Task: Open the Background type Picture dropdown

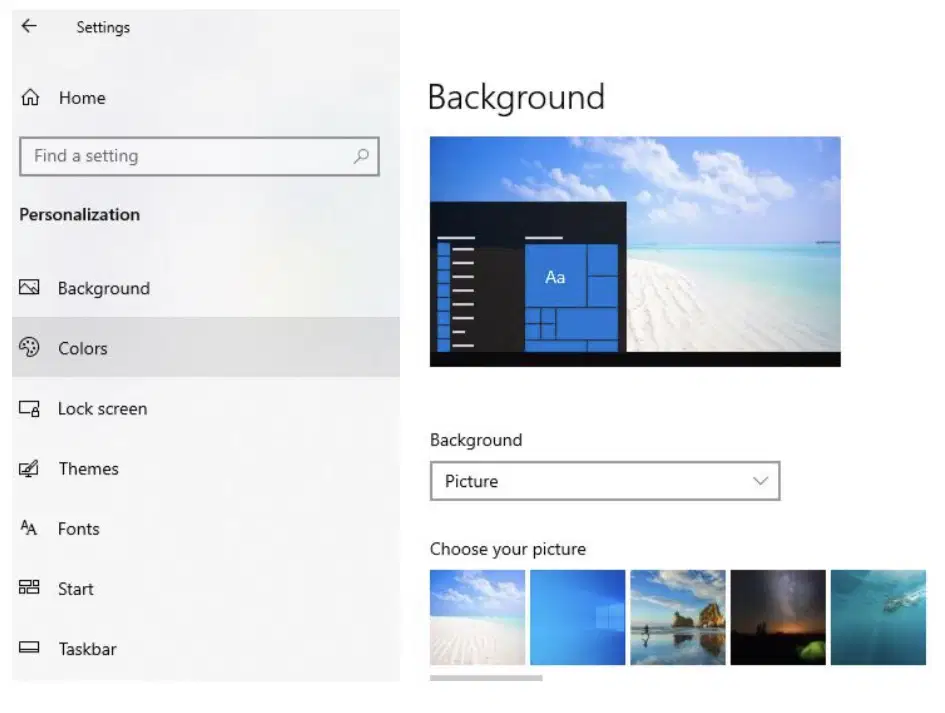Action: [605, 481]
